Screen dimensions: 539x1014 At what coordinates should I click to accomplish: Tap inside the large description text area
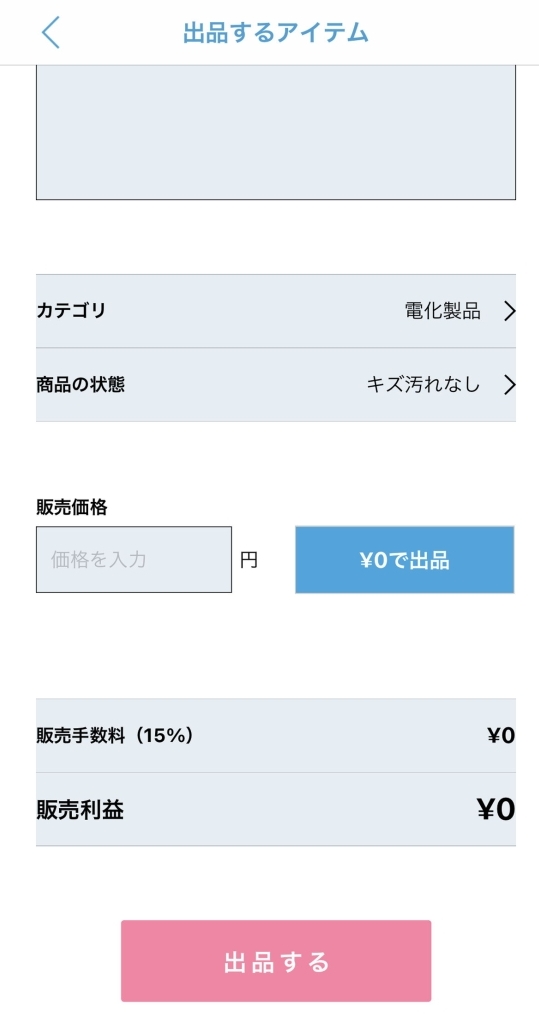coord(276,132)
